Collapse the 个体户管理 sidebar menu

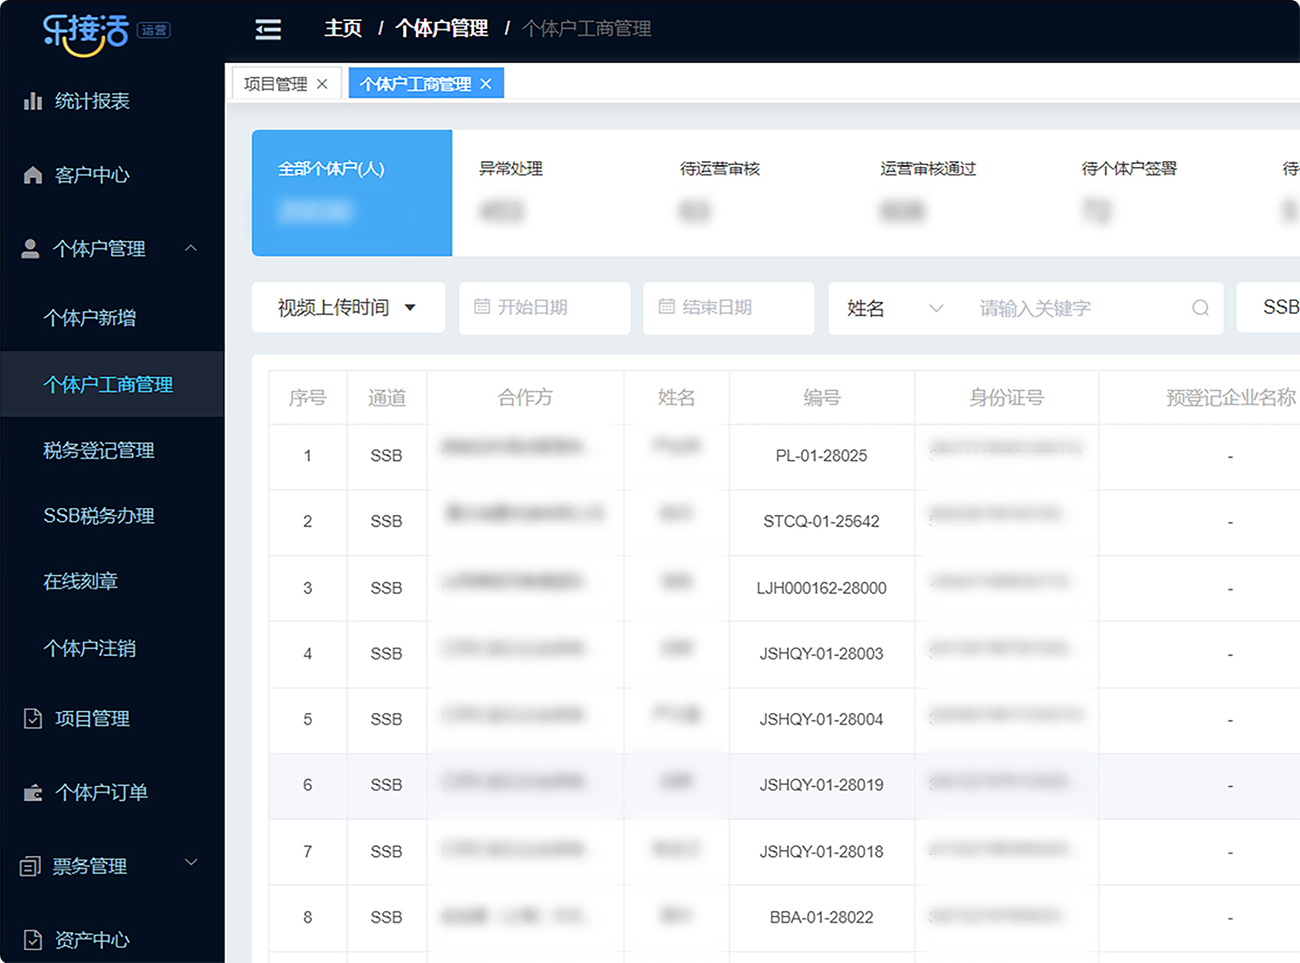[191, 248]
